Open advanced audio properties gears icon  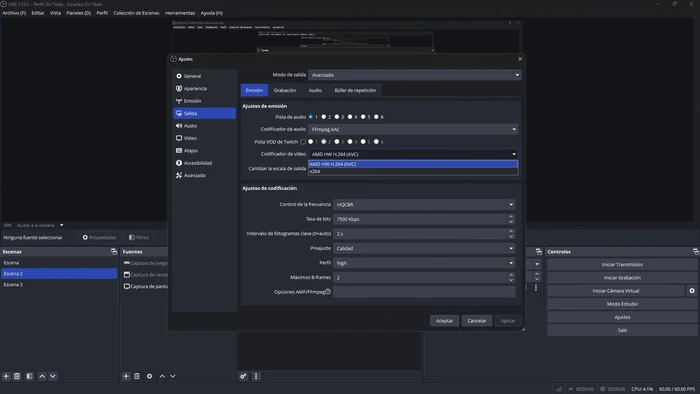pyautogui.click(x=243, y=376)
